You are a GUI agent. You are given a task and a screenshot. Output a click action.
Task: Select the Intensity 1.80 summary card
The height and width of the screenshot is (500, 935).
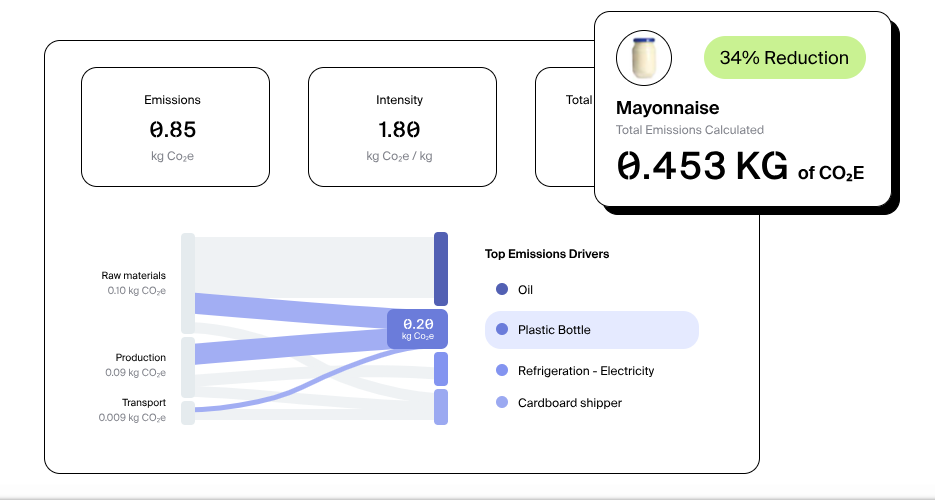click(401, 127)
